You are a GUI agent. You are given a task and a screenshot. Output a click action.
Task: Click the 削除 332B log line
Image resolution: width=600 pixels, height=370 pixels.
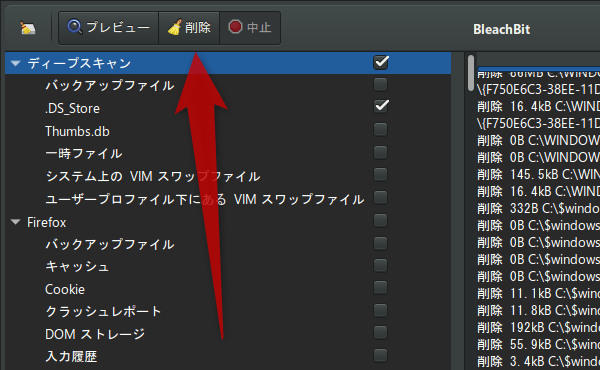(538, 209)
